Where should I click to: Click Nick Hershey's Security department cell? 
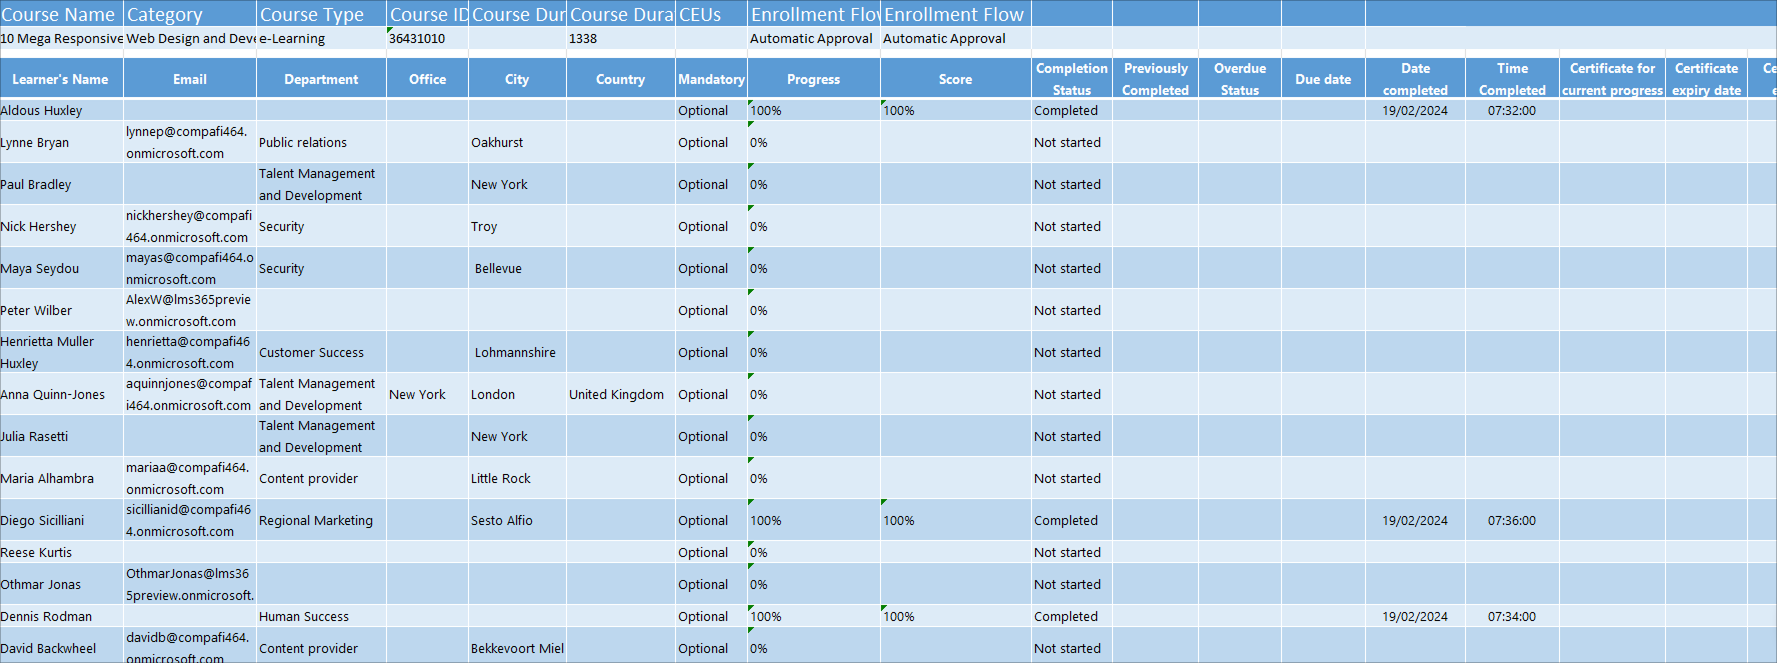[x=321, y=226]
